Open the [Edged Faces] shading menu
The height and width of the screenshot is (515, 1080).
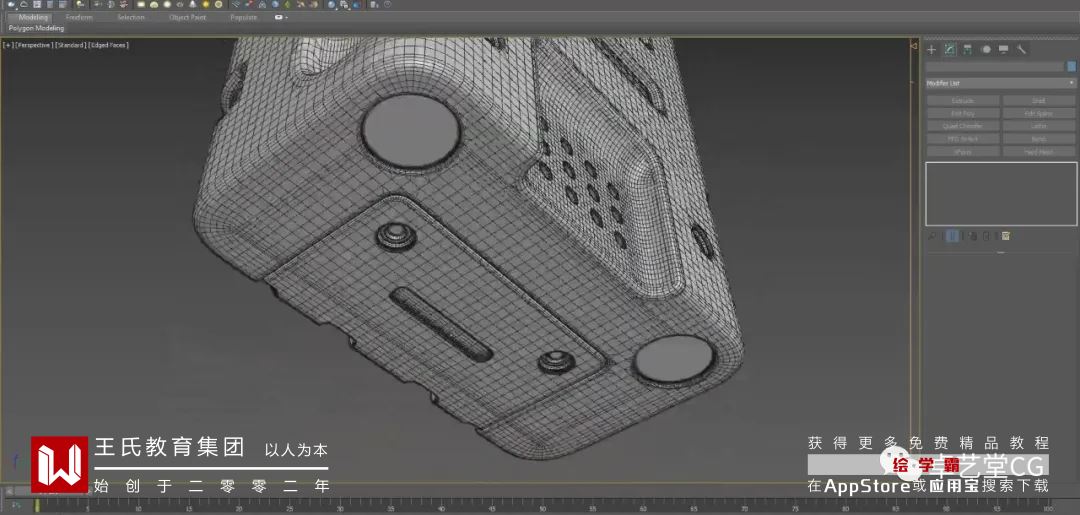(x=109, y=45)
